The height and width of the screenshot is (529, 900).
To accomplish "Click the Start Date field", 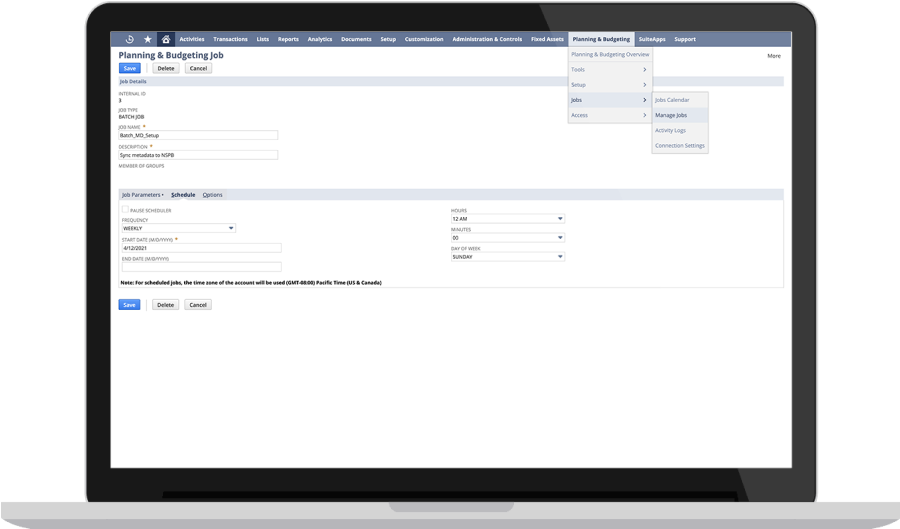I will coord(201,248).
